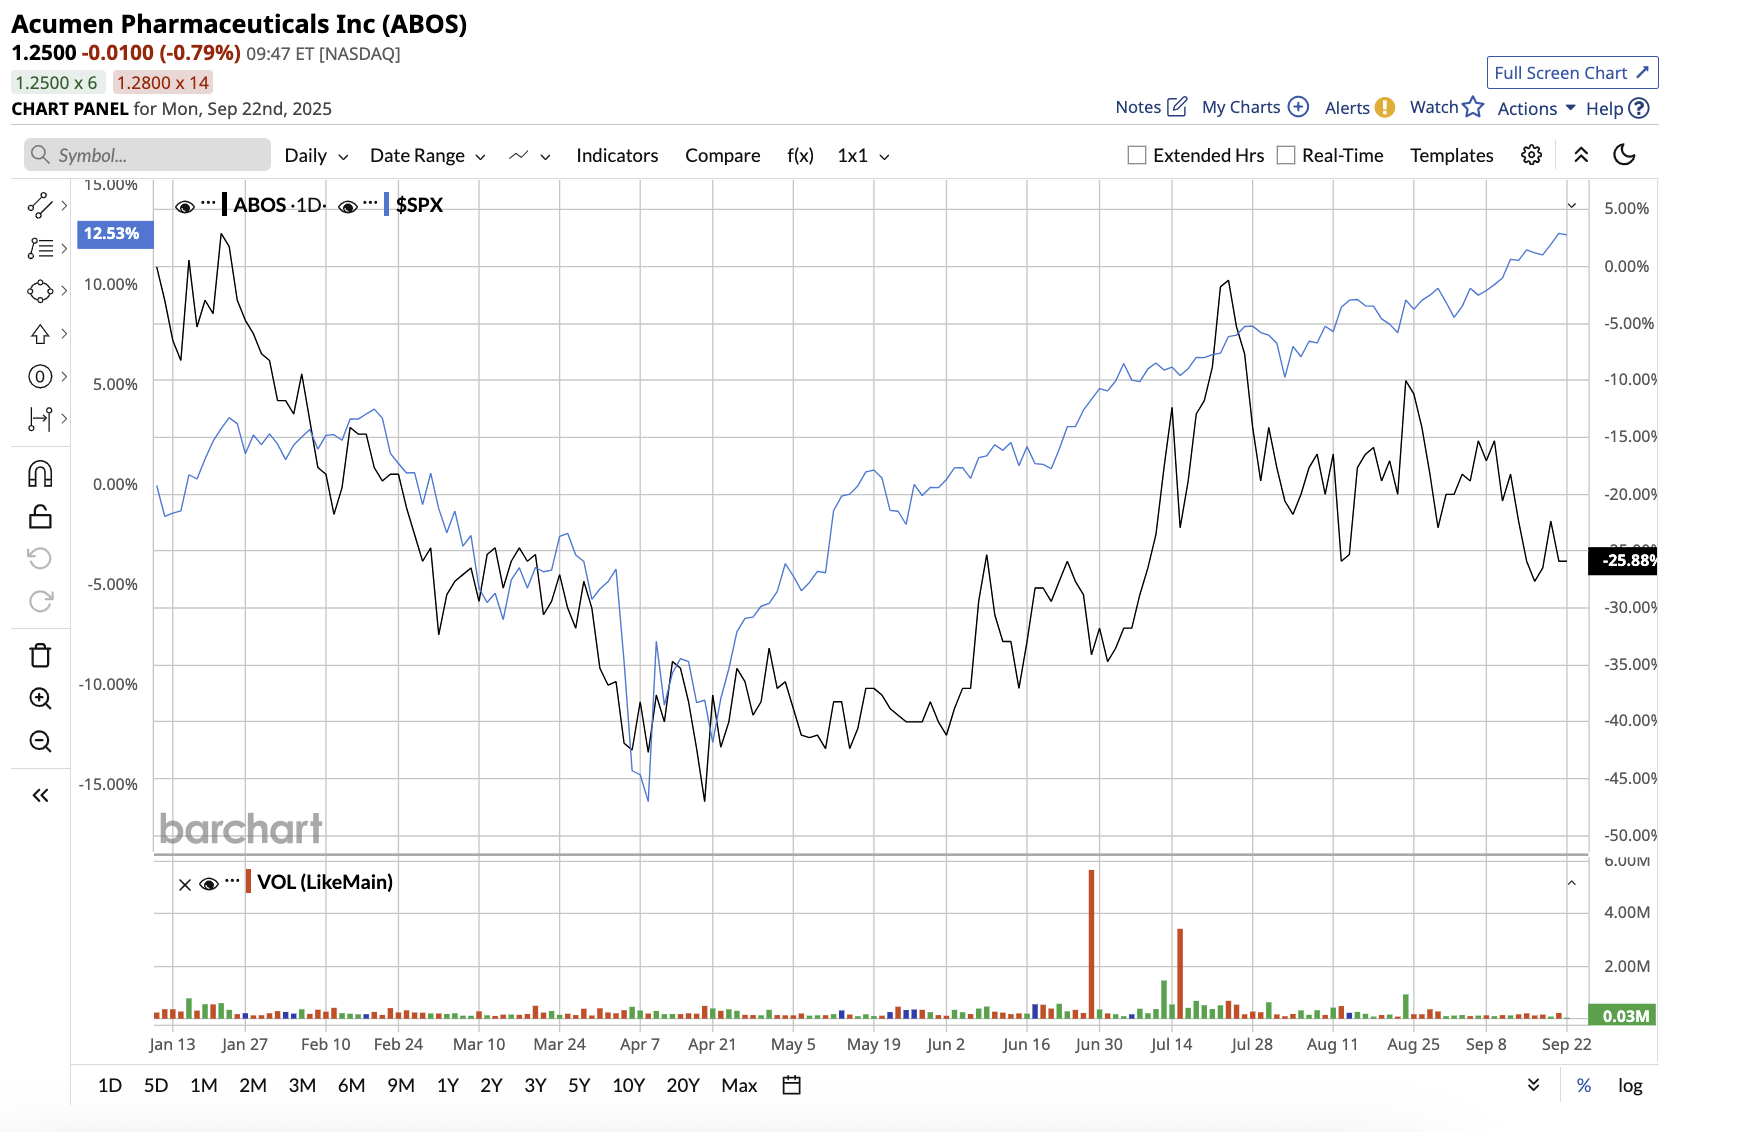
Task: Enable the Real-Time checkbox
Action: coord(1286,155)
